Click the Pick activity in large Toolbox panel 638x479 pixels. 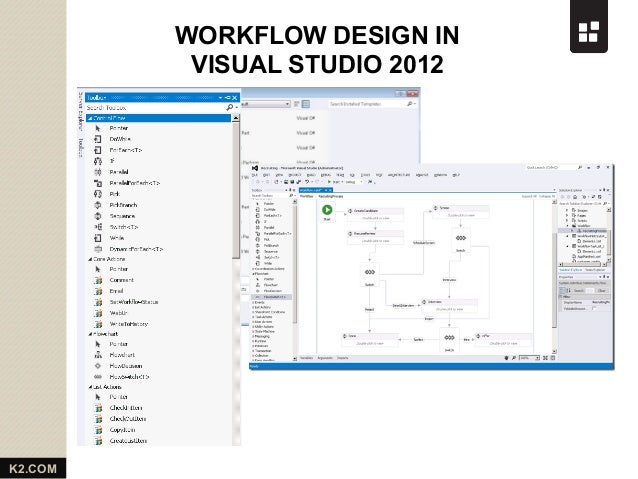tap(114, 194)
